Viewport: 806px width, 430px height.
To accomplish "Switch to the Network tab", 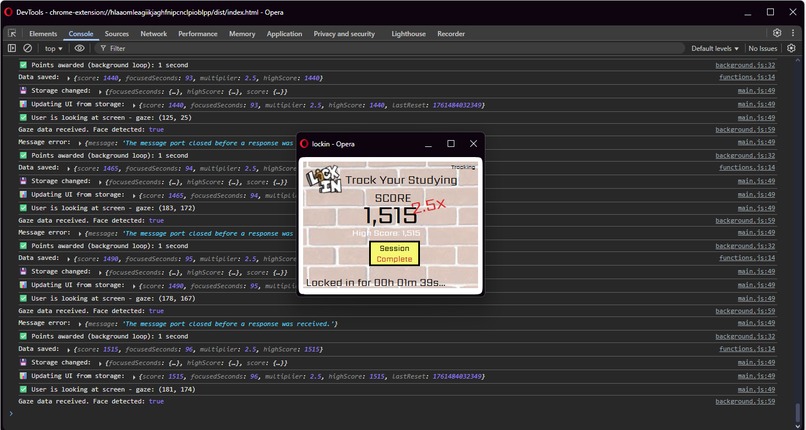I will pyautogui.click(x=154, y=33).
